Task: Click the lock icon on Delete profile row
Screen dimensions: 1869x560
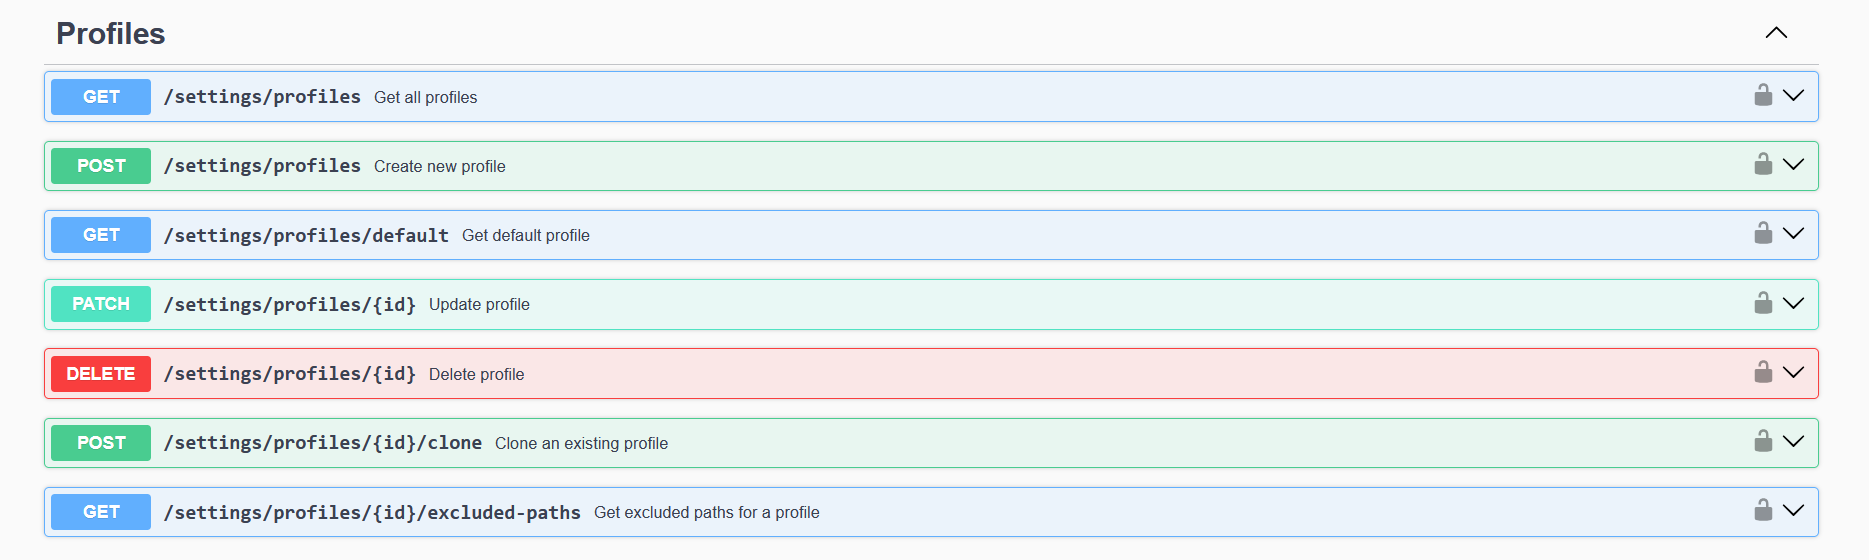Action: tap(1763, 373)
